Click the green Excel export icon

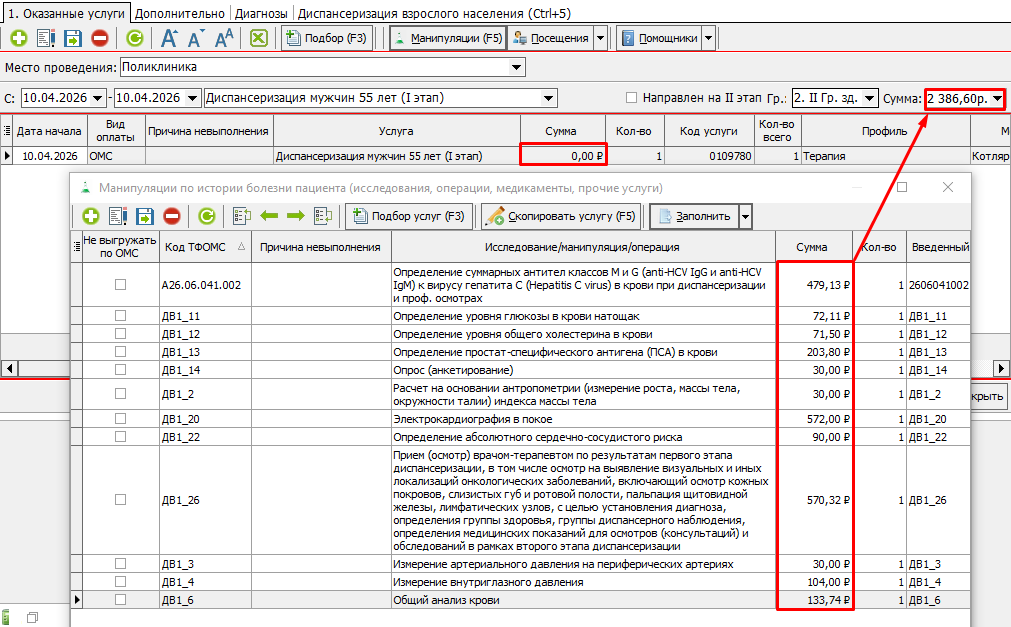point(258,39)
